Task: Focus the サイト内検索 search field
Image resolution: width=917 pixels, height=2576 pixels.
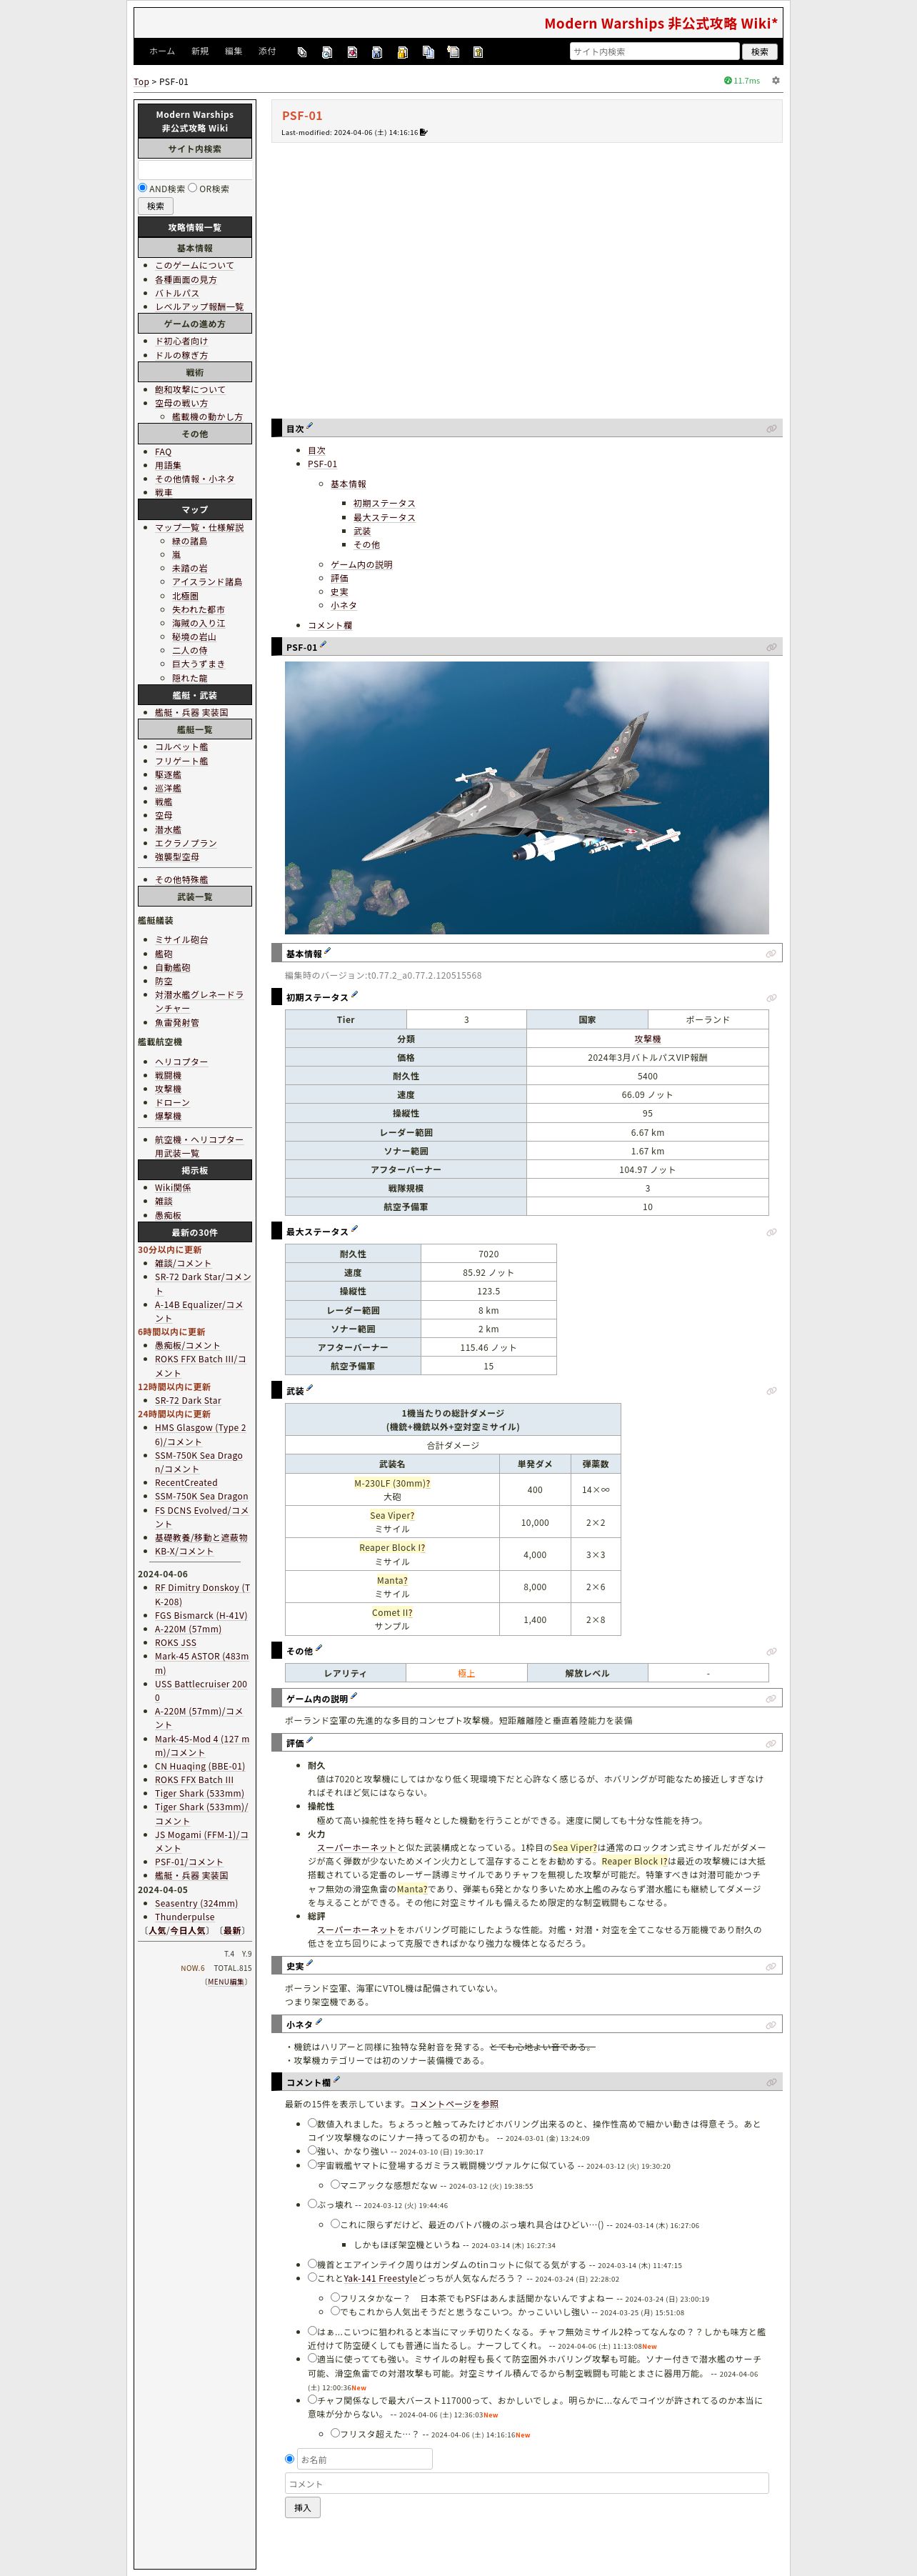Action: coord(654,51)
